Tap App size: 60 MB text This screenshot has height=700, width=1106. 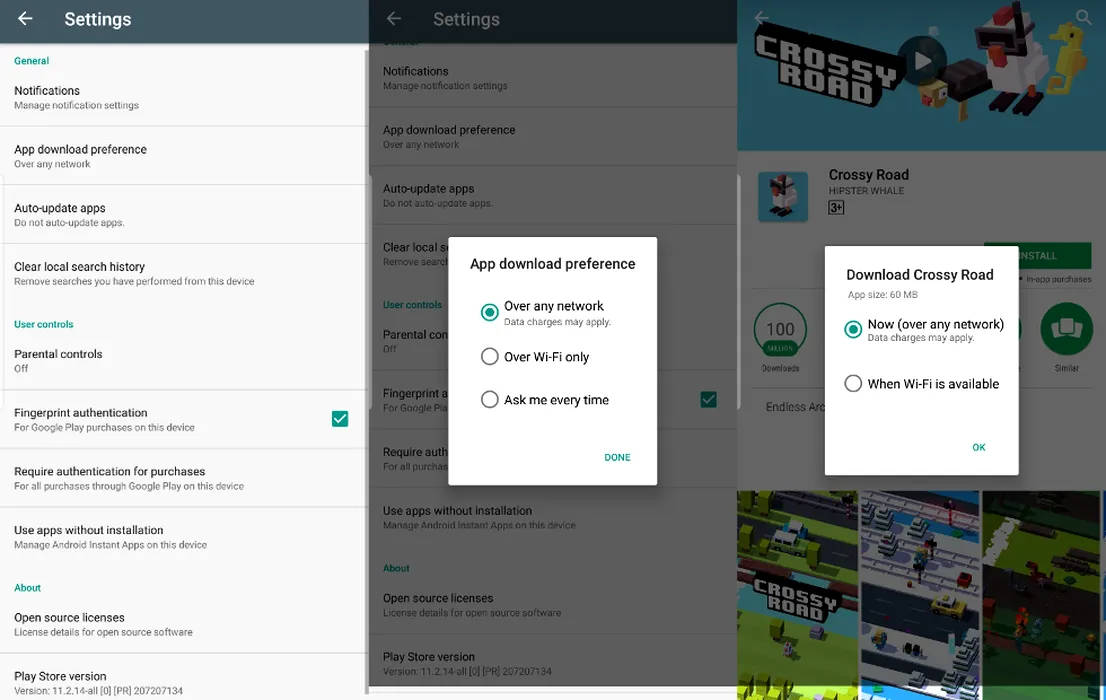882,294
